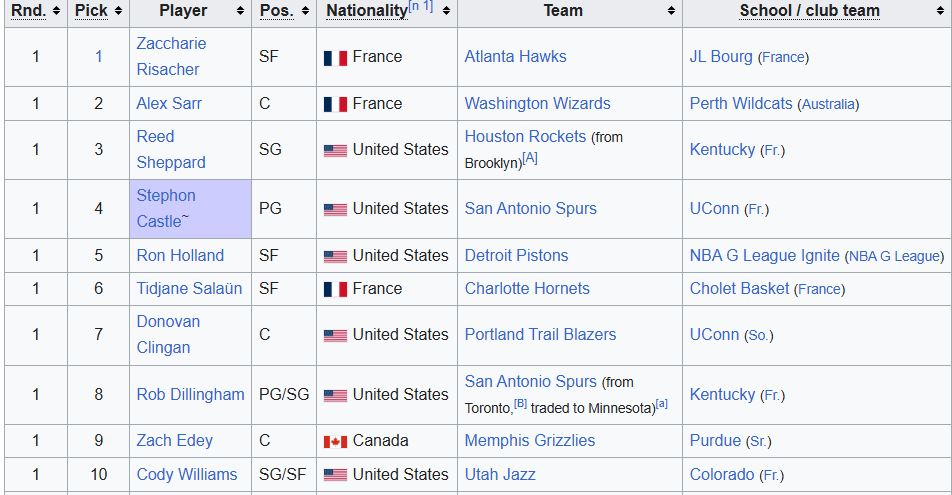Open the Atlanta Hawks team page
Screen dimensions: 952x495
pos(515,56)
